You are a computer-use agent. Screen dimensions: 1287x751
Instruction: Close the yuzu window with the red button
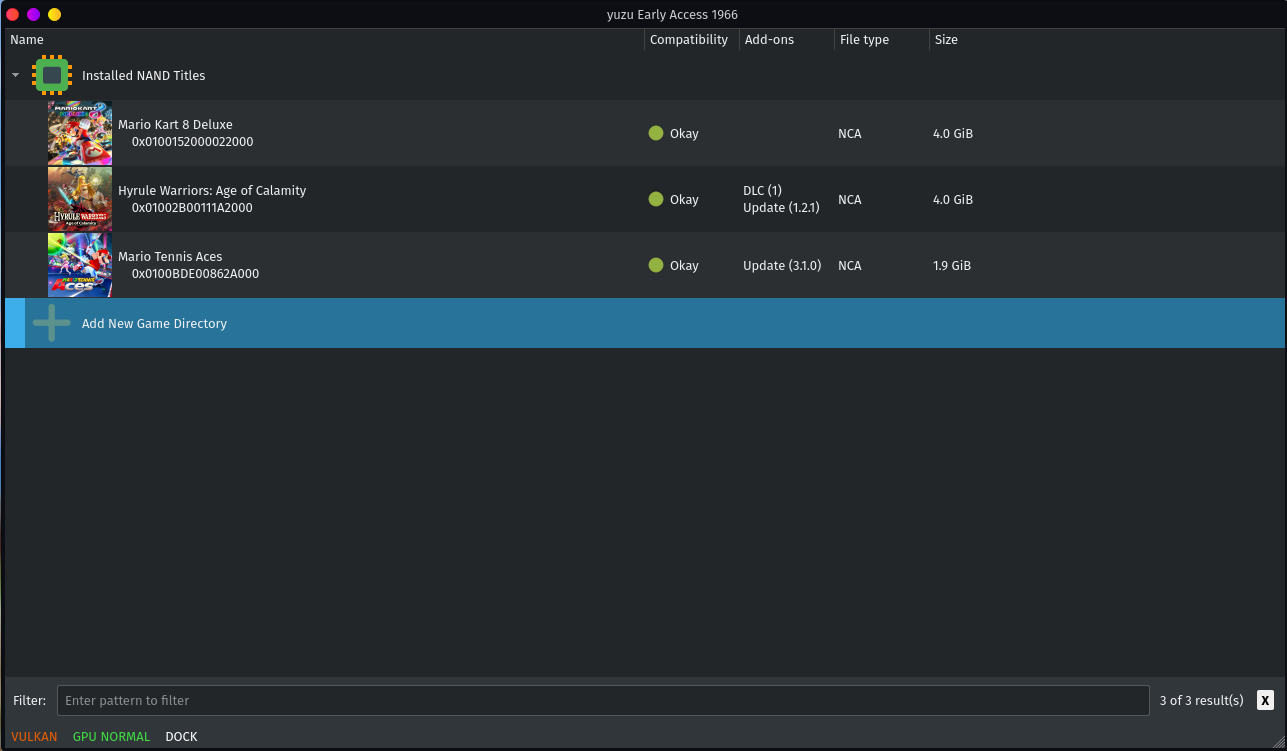[x=13, y=14]
